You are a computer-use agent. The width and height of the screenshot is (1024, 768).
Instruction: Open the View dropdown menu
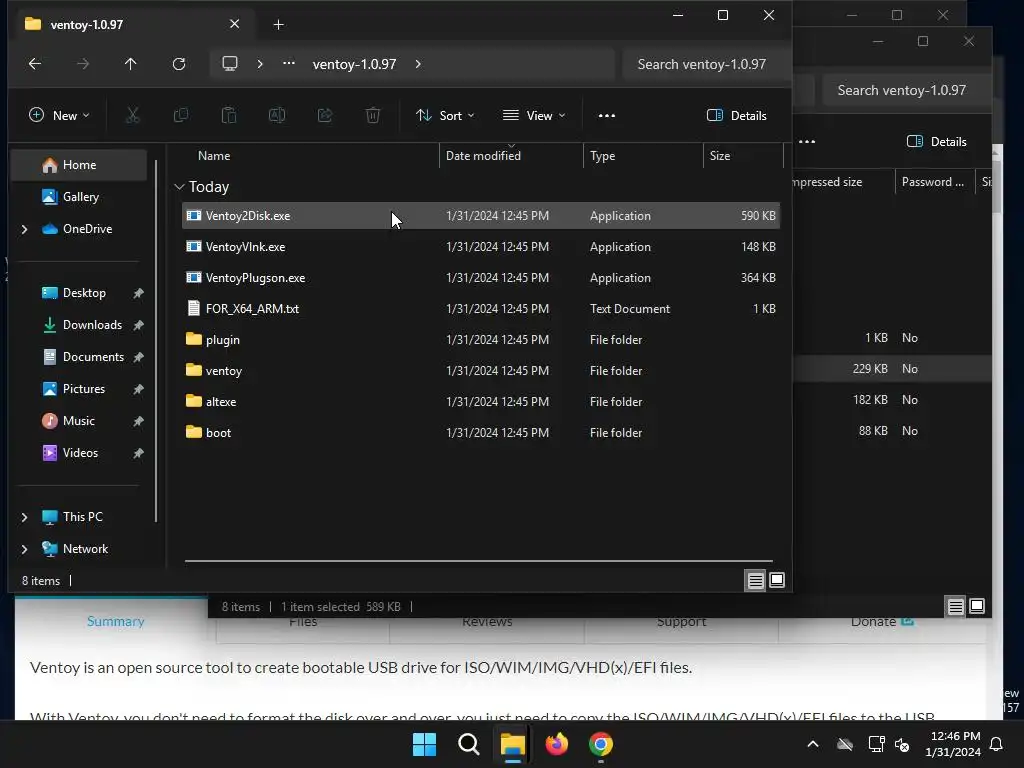(534, 116)
